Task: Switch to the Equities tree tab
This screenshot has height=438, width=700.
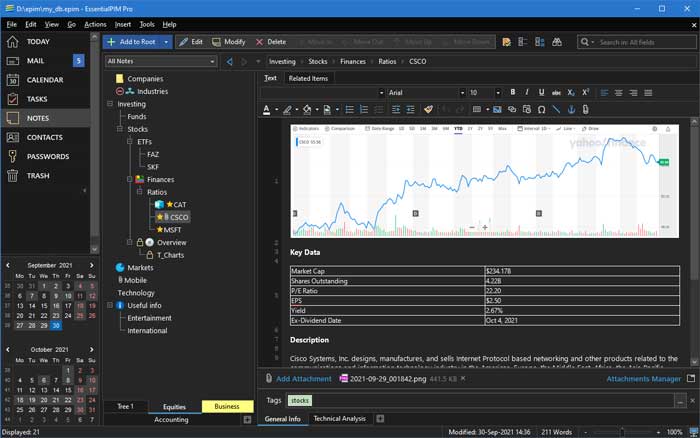Action: 174,407
